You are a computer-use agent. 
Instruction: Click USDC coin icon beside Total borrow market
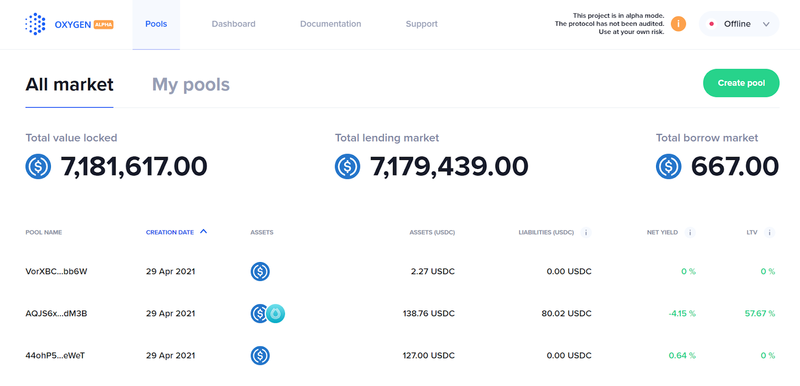click(668, 166)
